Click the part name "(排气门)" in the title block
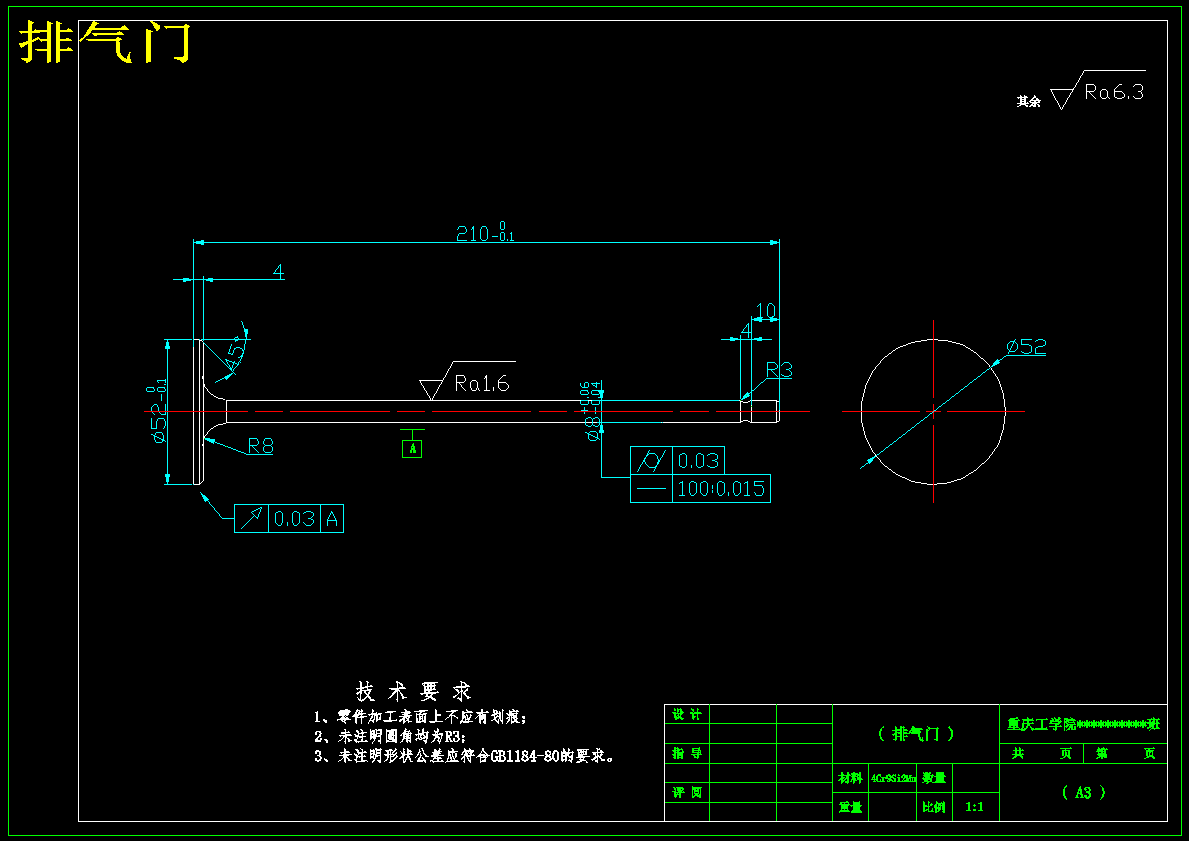The width and height of the screenshot is (1189, 841). pyautogui.click(x=916, y=734)
